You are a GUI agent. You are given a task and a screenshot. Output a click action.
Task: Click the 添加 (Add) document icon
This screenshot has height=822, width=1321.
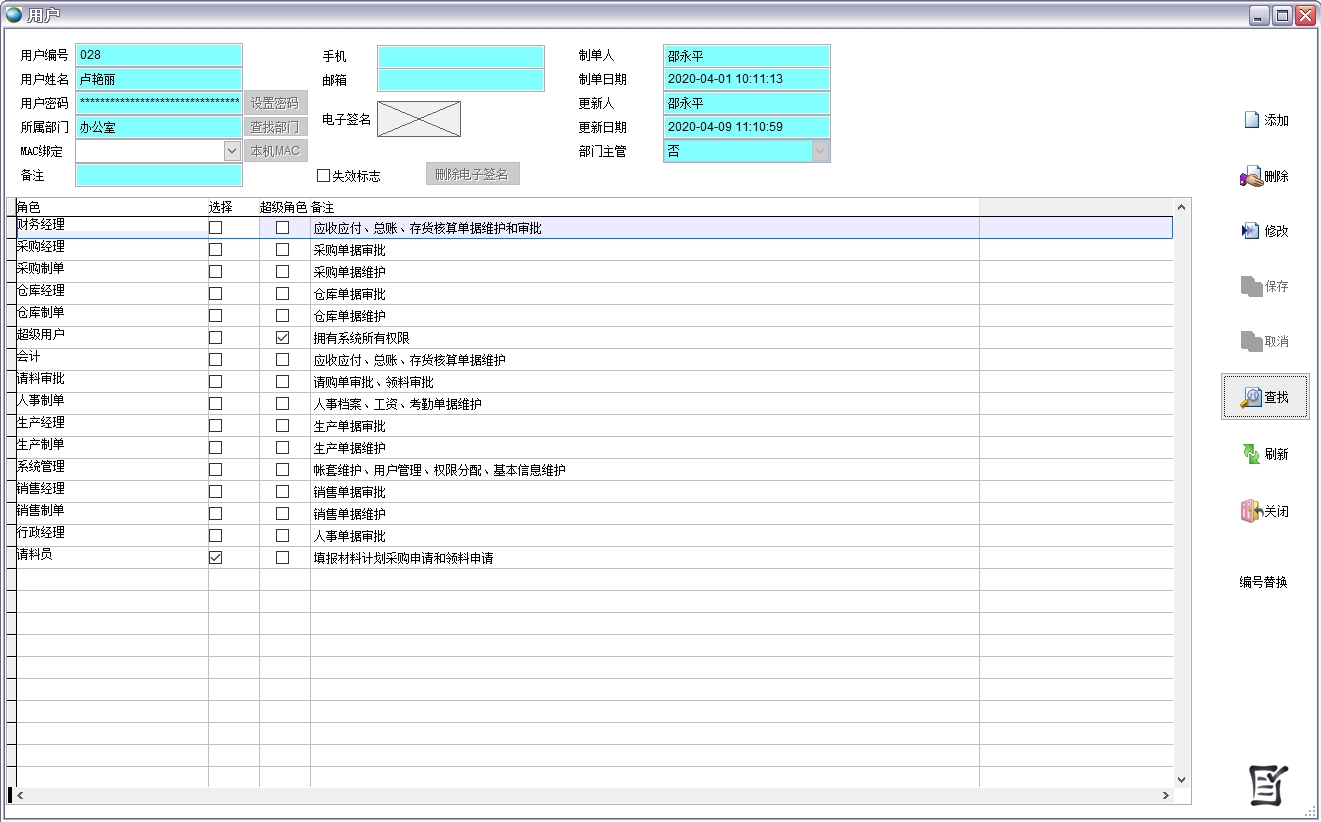[x=1251, y=120]
